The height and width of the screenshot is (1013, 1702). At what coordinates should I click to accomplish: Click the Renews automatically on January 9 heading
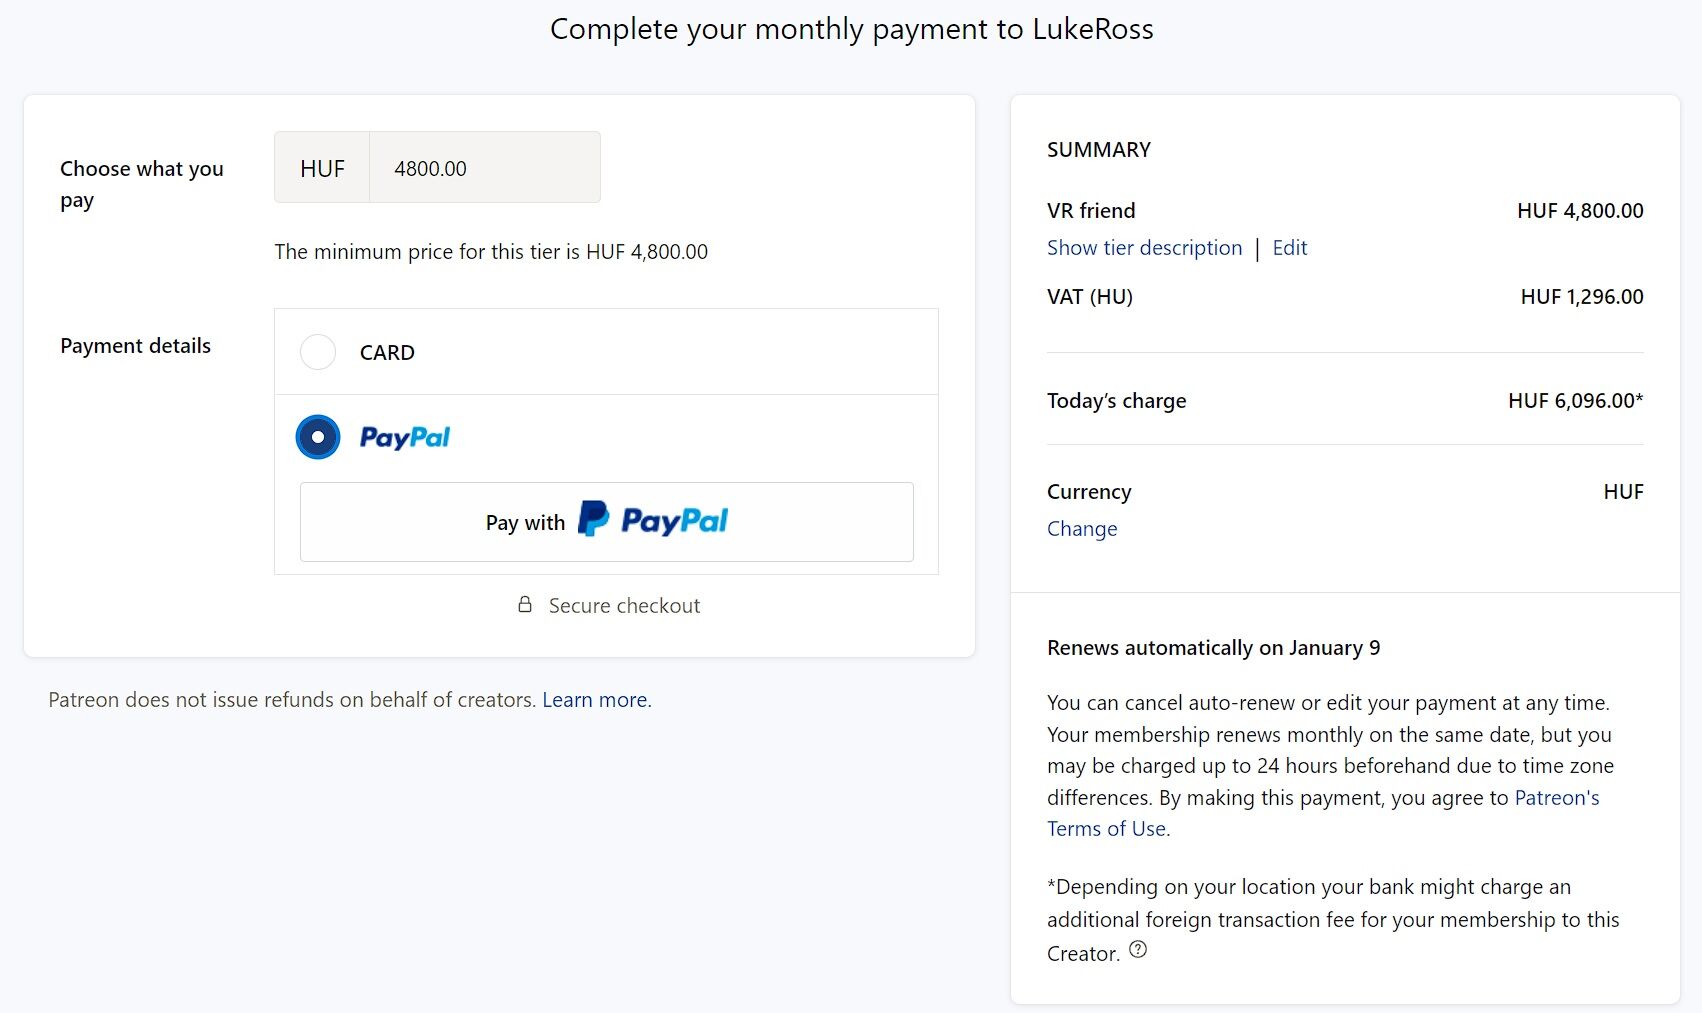(1213, 648)
